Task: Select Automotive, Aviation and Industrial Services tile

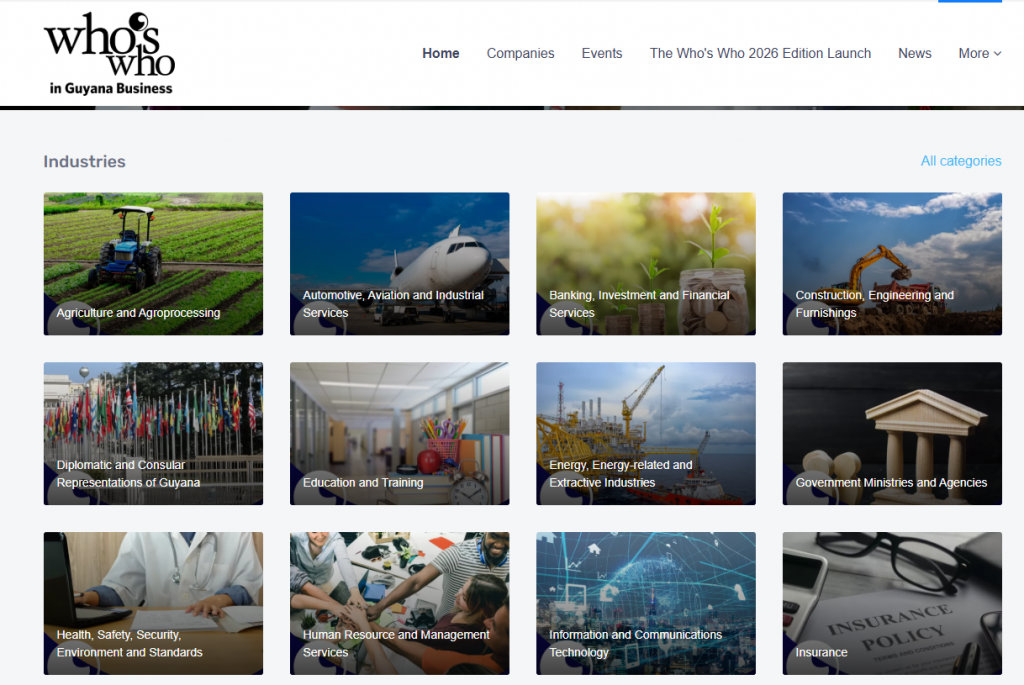Action: tap(399, 264)
